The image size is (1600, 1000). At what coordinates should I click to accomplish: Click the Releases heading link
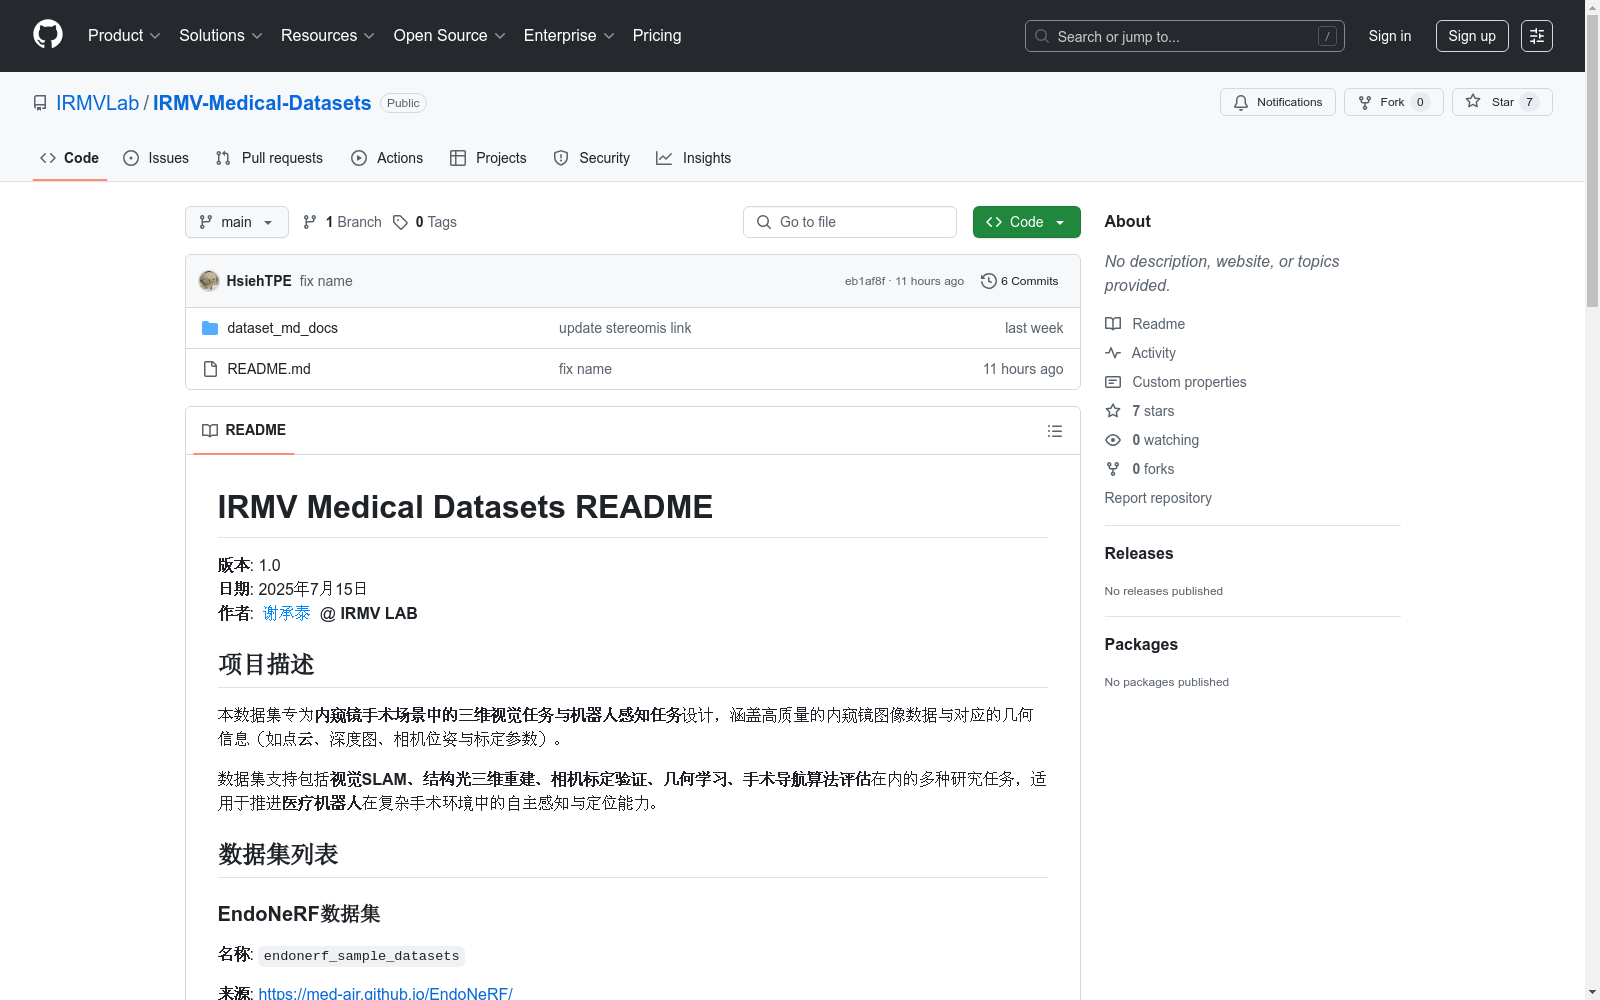click(1139, 553)
